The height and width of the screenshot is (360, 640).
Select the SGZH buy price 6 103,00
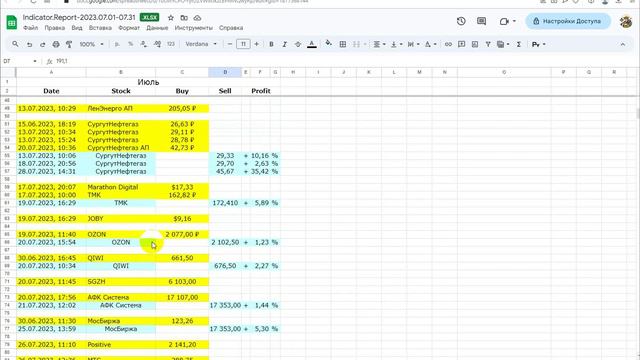182,282
